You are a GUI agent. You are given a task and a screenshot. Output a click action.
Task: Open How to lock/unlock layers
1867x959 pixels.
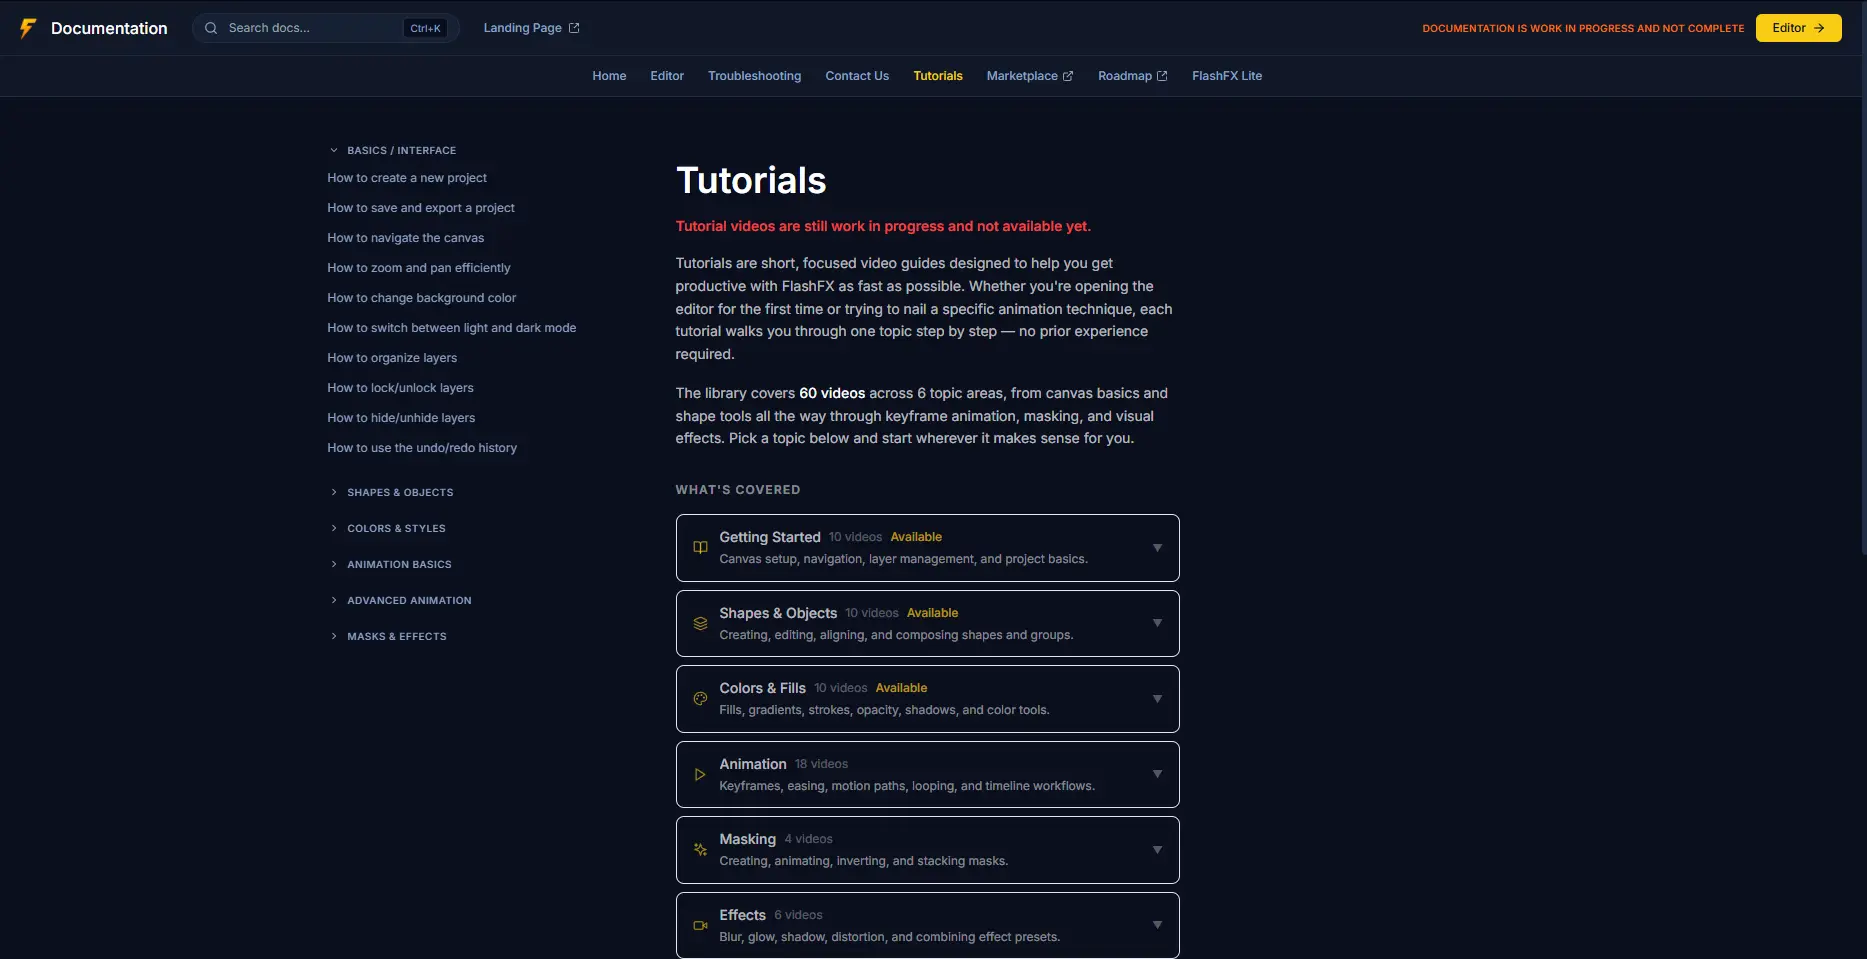401,388
